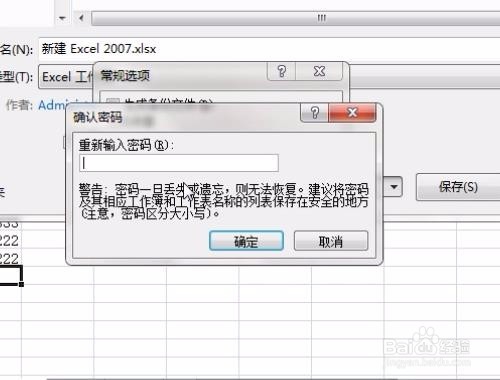
Task: Open help in the 常规选项 dialog
Action: tap(281, 71)
